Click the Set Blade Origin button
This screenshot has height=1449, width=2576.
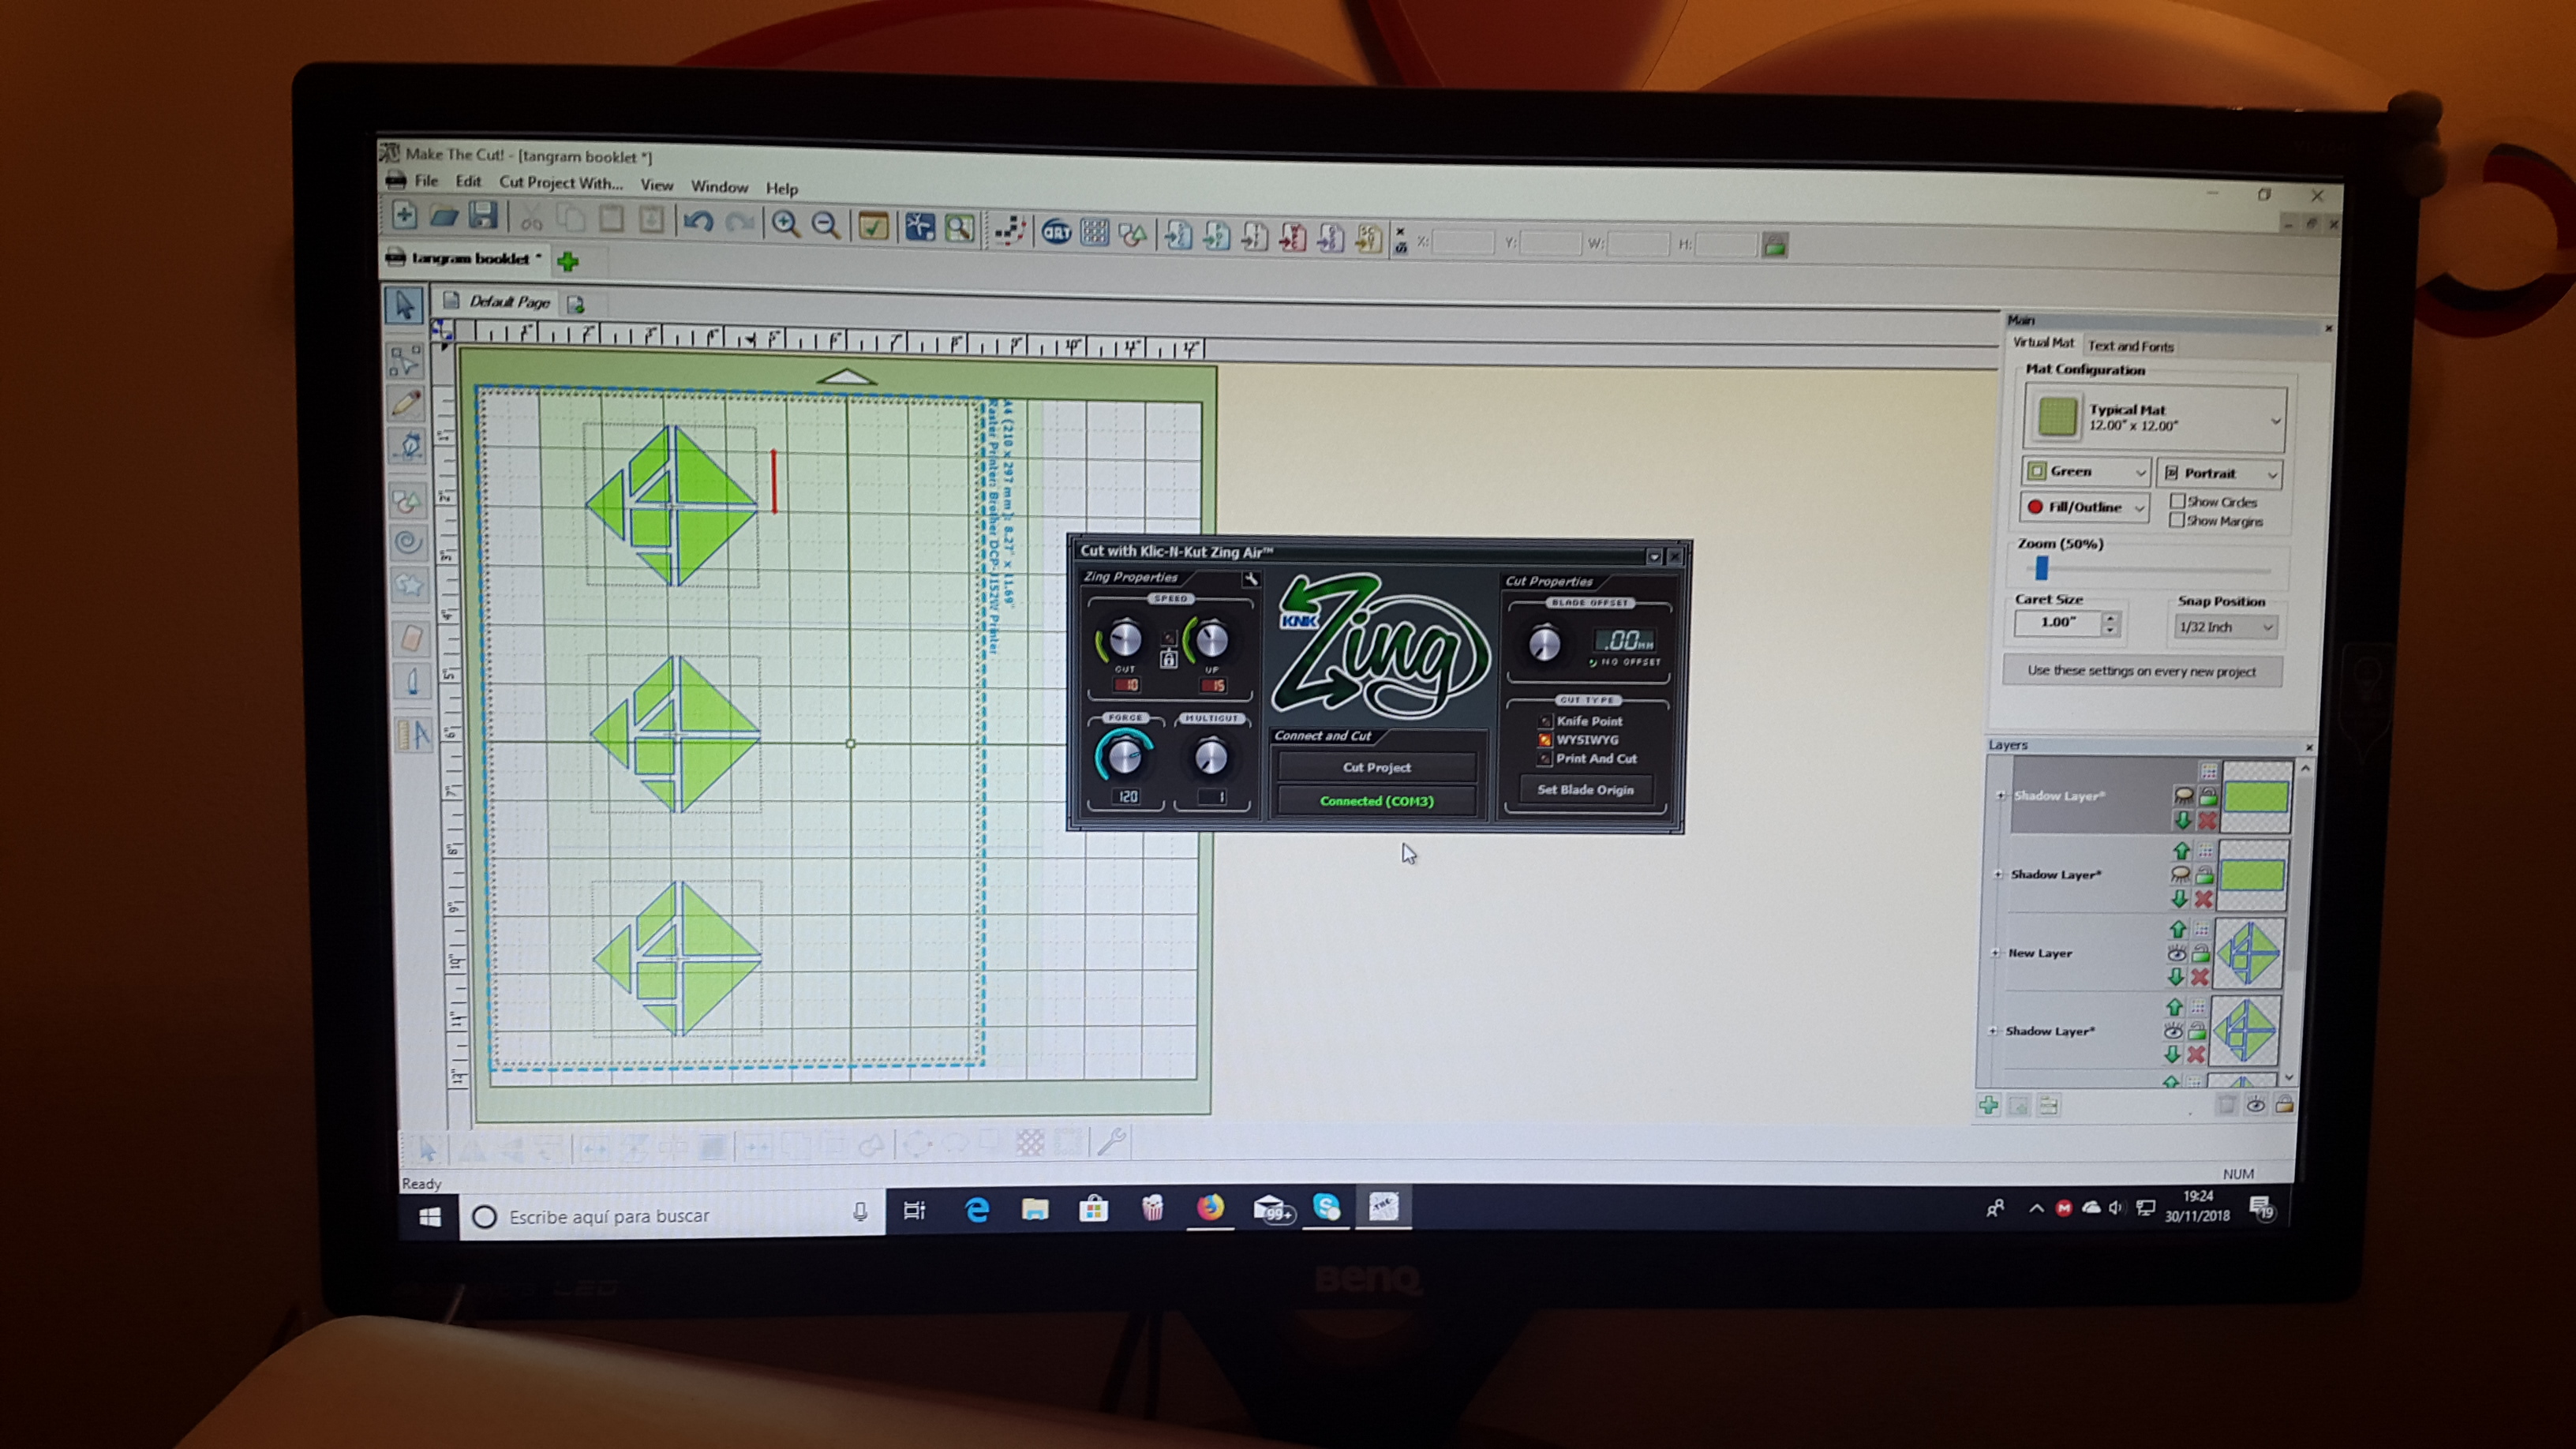[x=1585, y=790]
